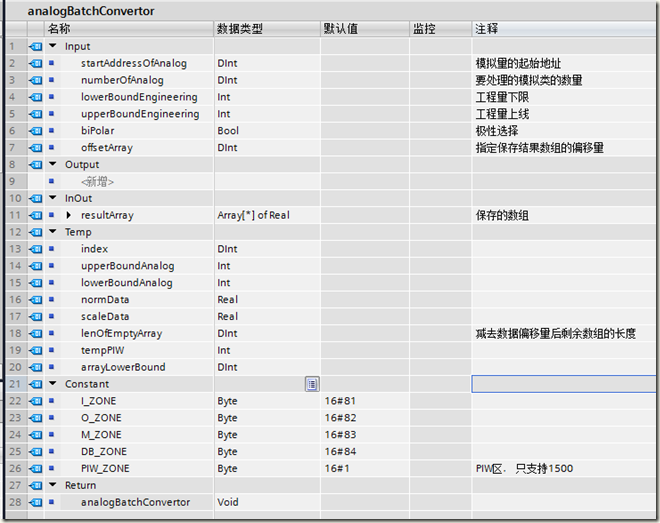The width and height of the screenshot is (660, 523).
Task: Sort by the 名称 column header
Action: tap(129, 29)
